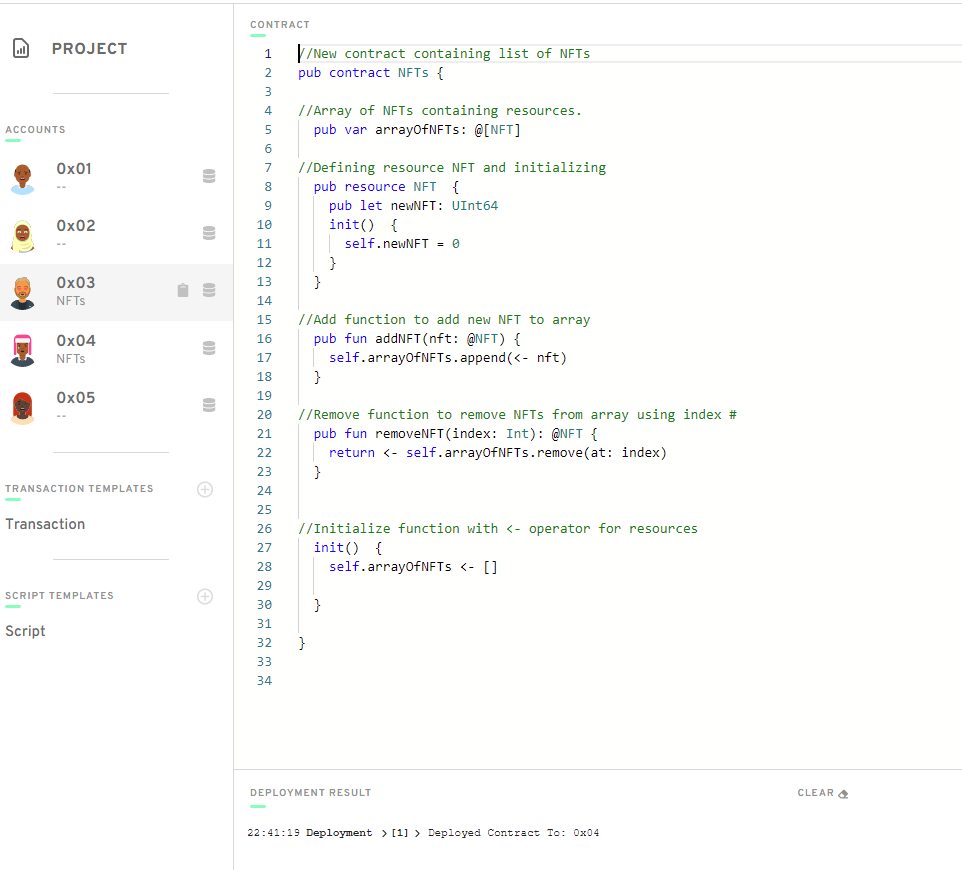The image size is (962, 870).
Task: Click storage database icon for 0x02
Action: click(209, 233)
